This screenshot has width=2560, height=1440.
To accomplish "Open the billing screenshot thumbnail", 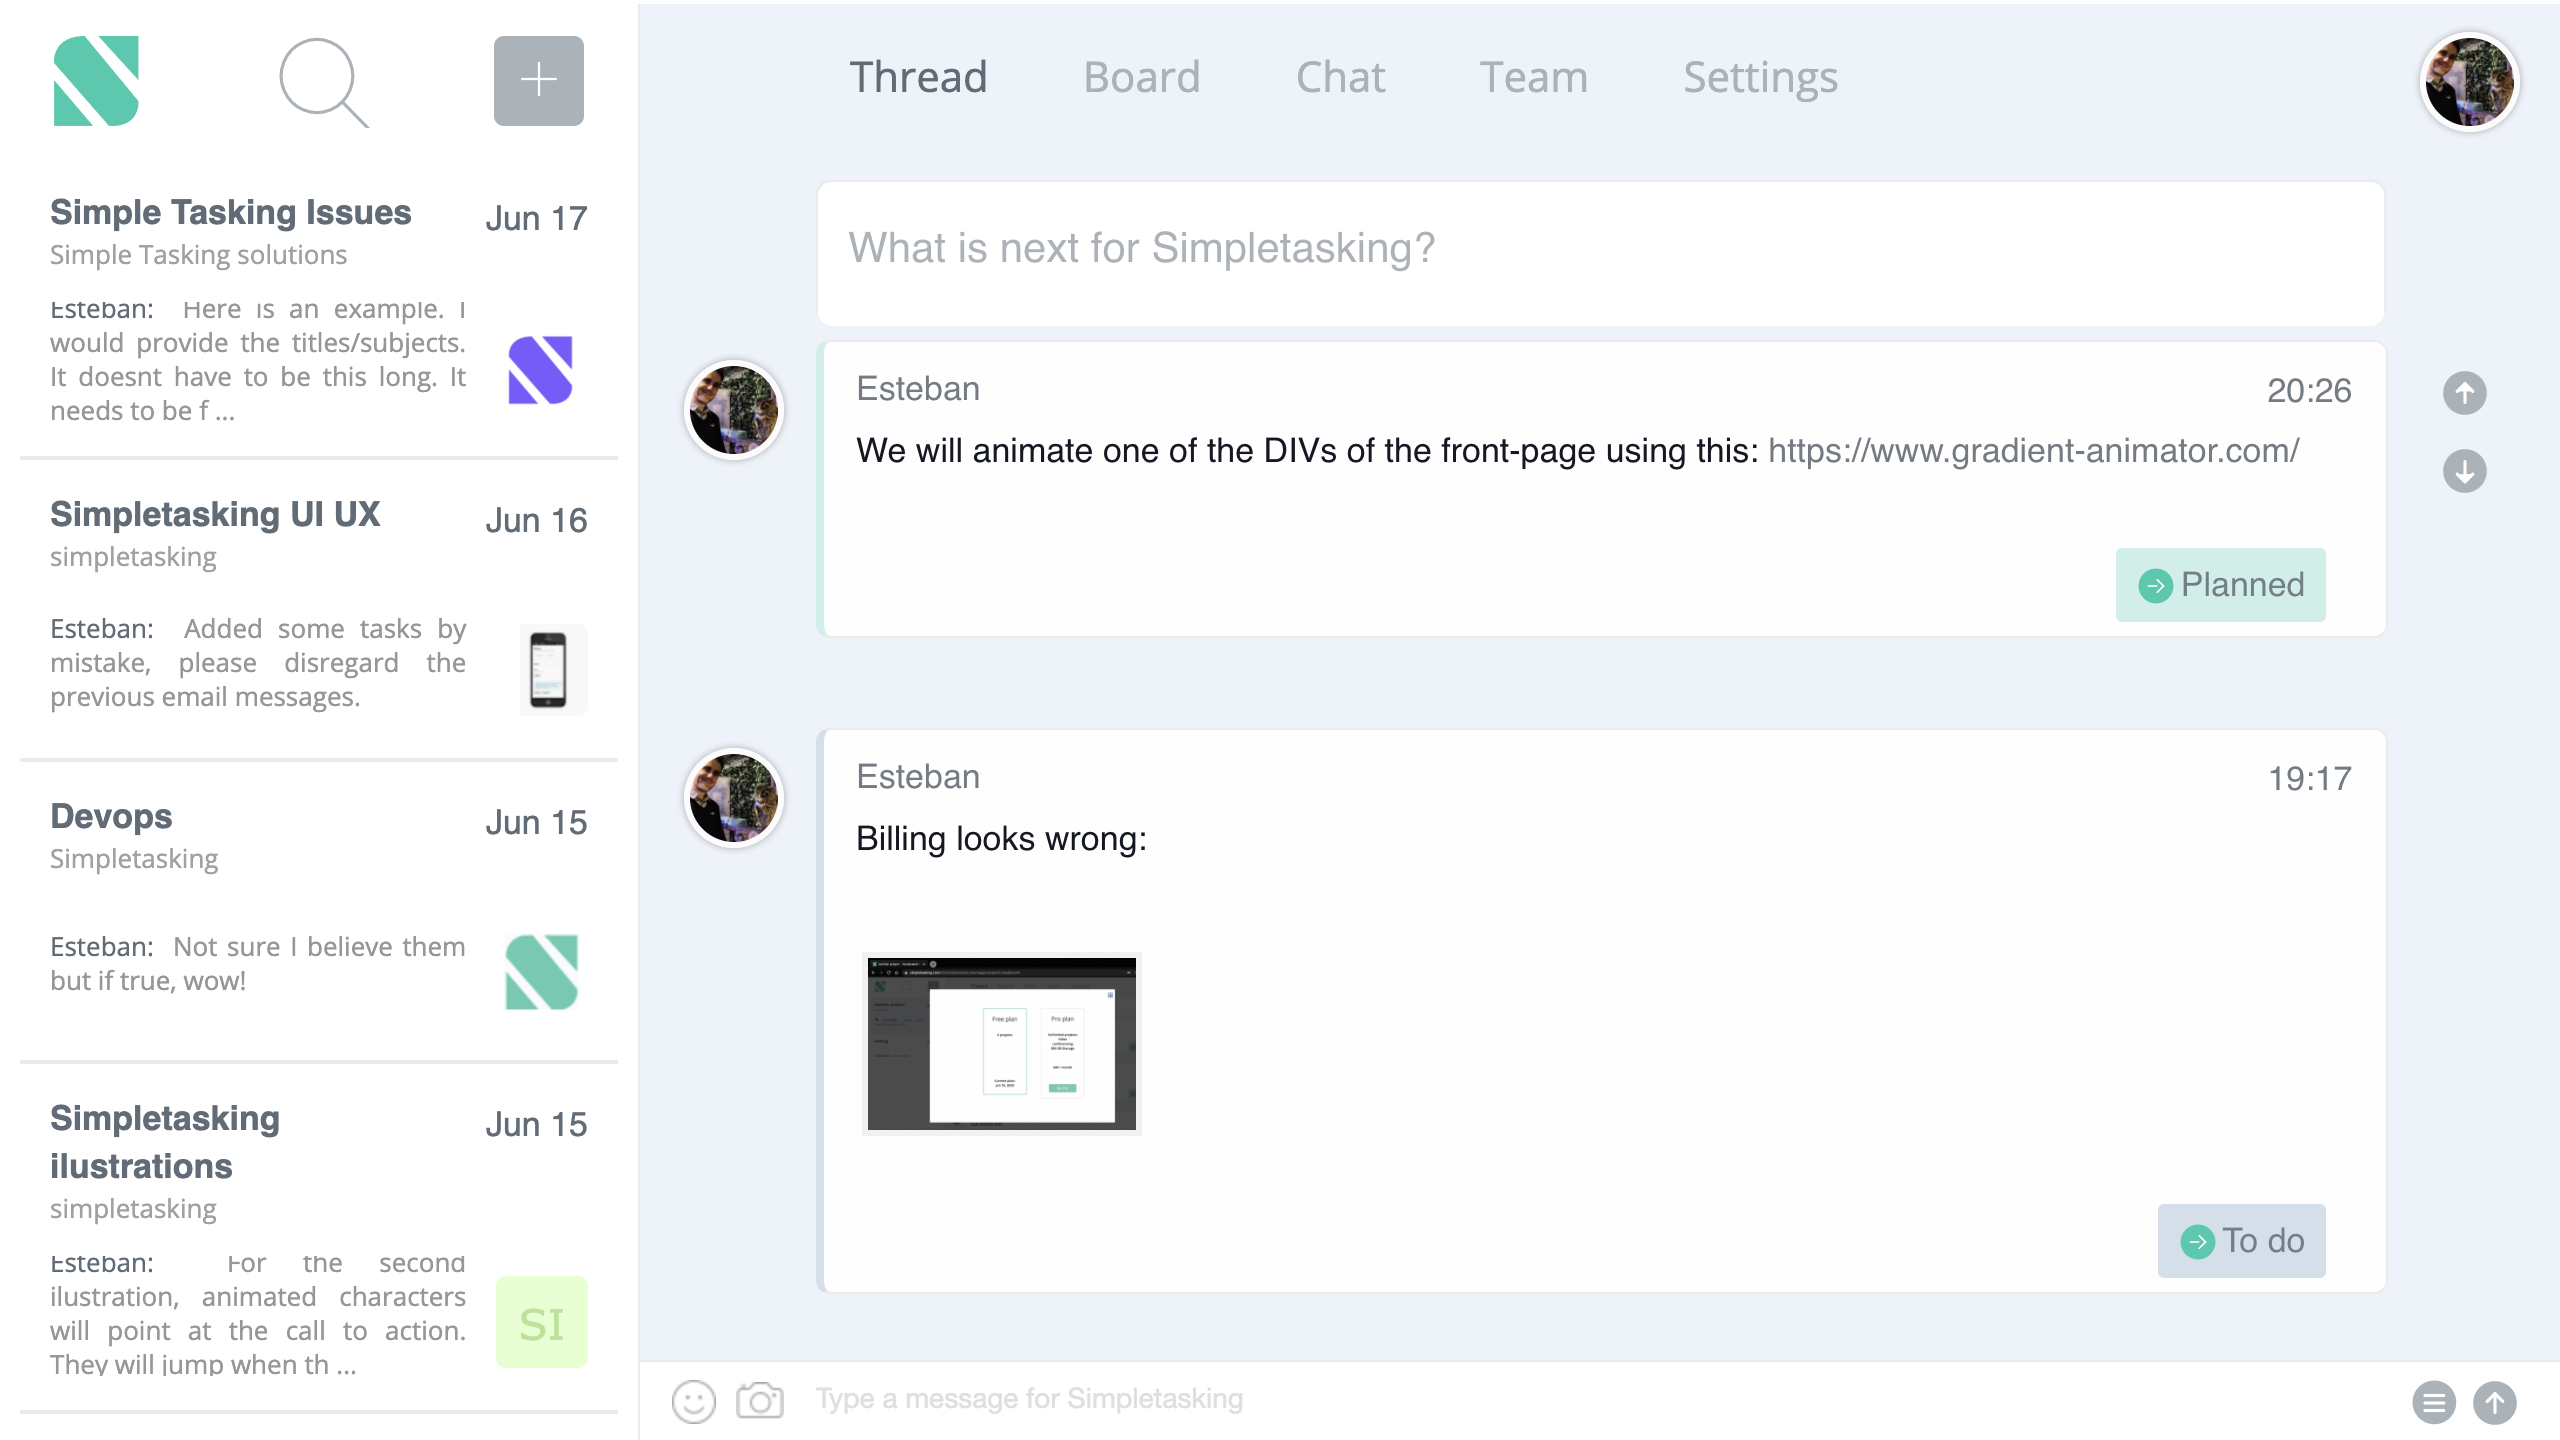I will click(1001, 1043).
